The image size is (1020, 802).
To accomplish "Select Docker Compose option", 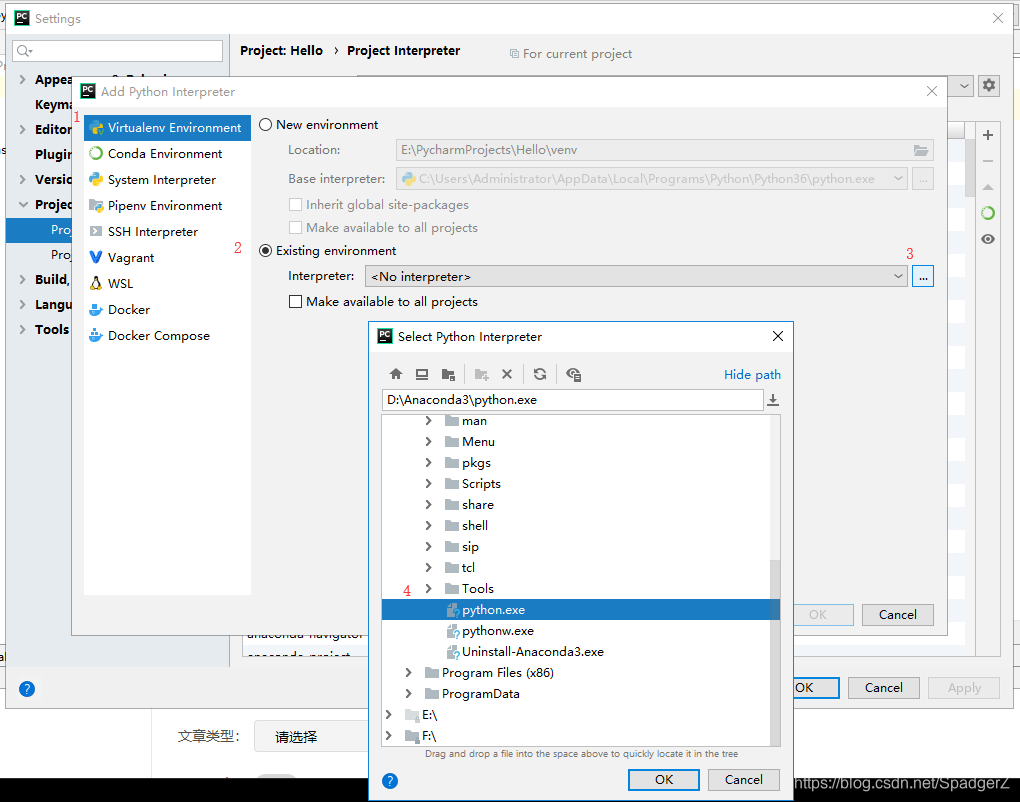I will [x=167, y=336].
